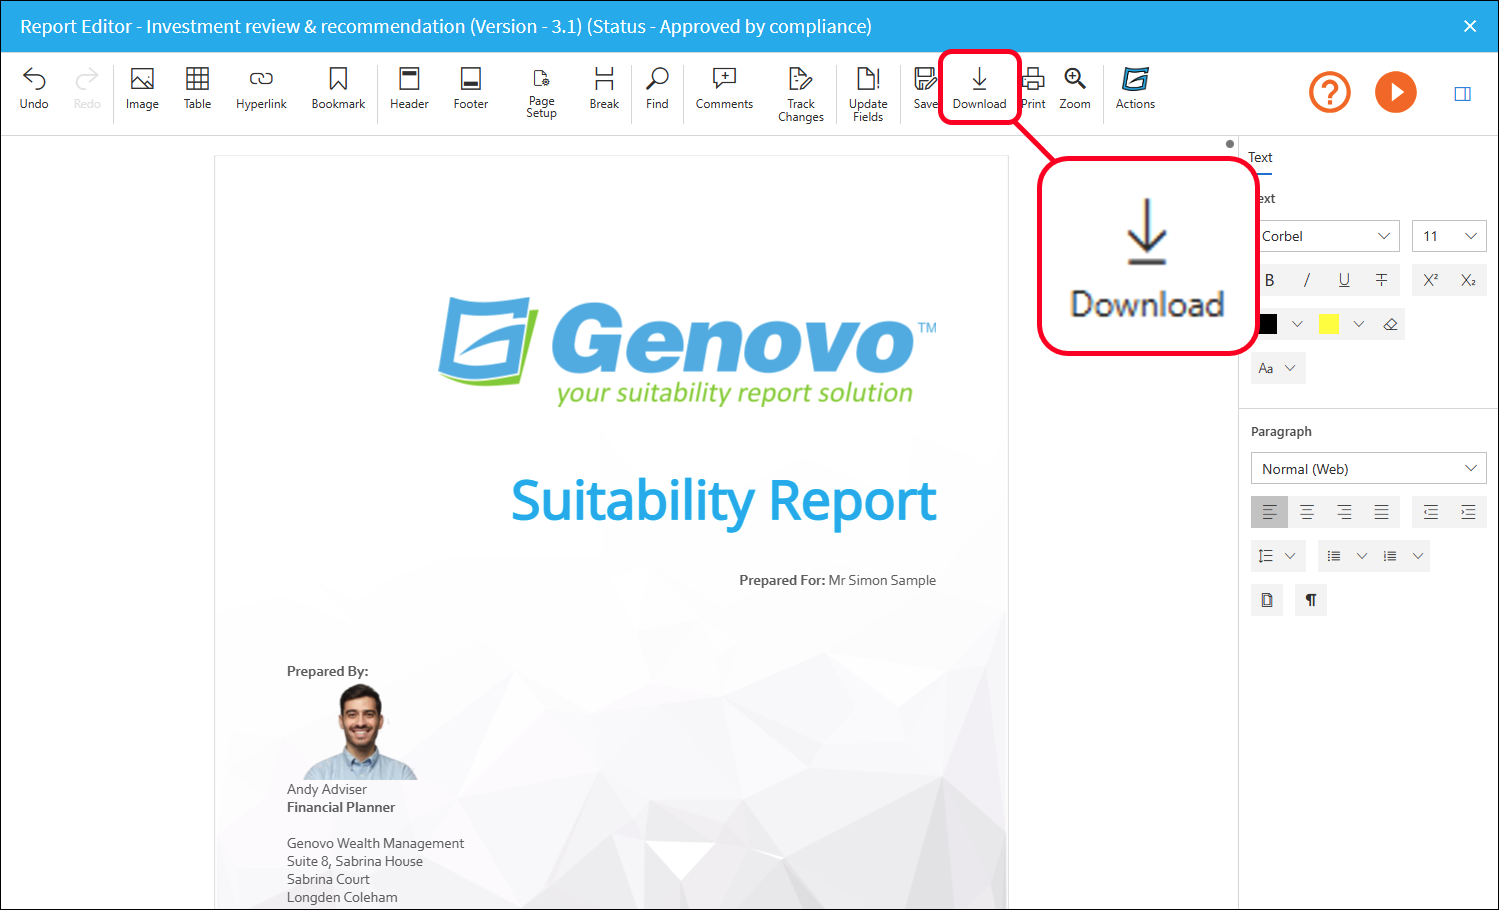The width and height of the screenshot is (1499, 910).
Task: Apply bullet list
Action: 1334,556
